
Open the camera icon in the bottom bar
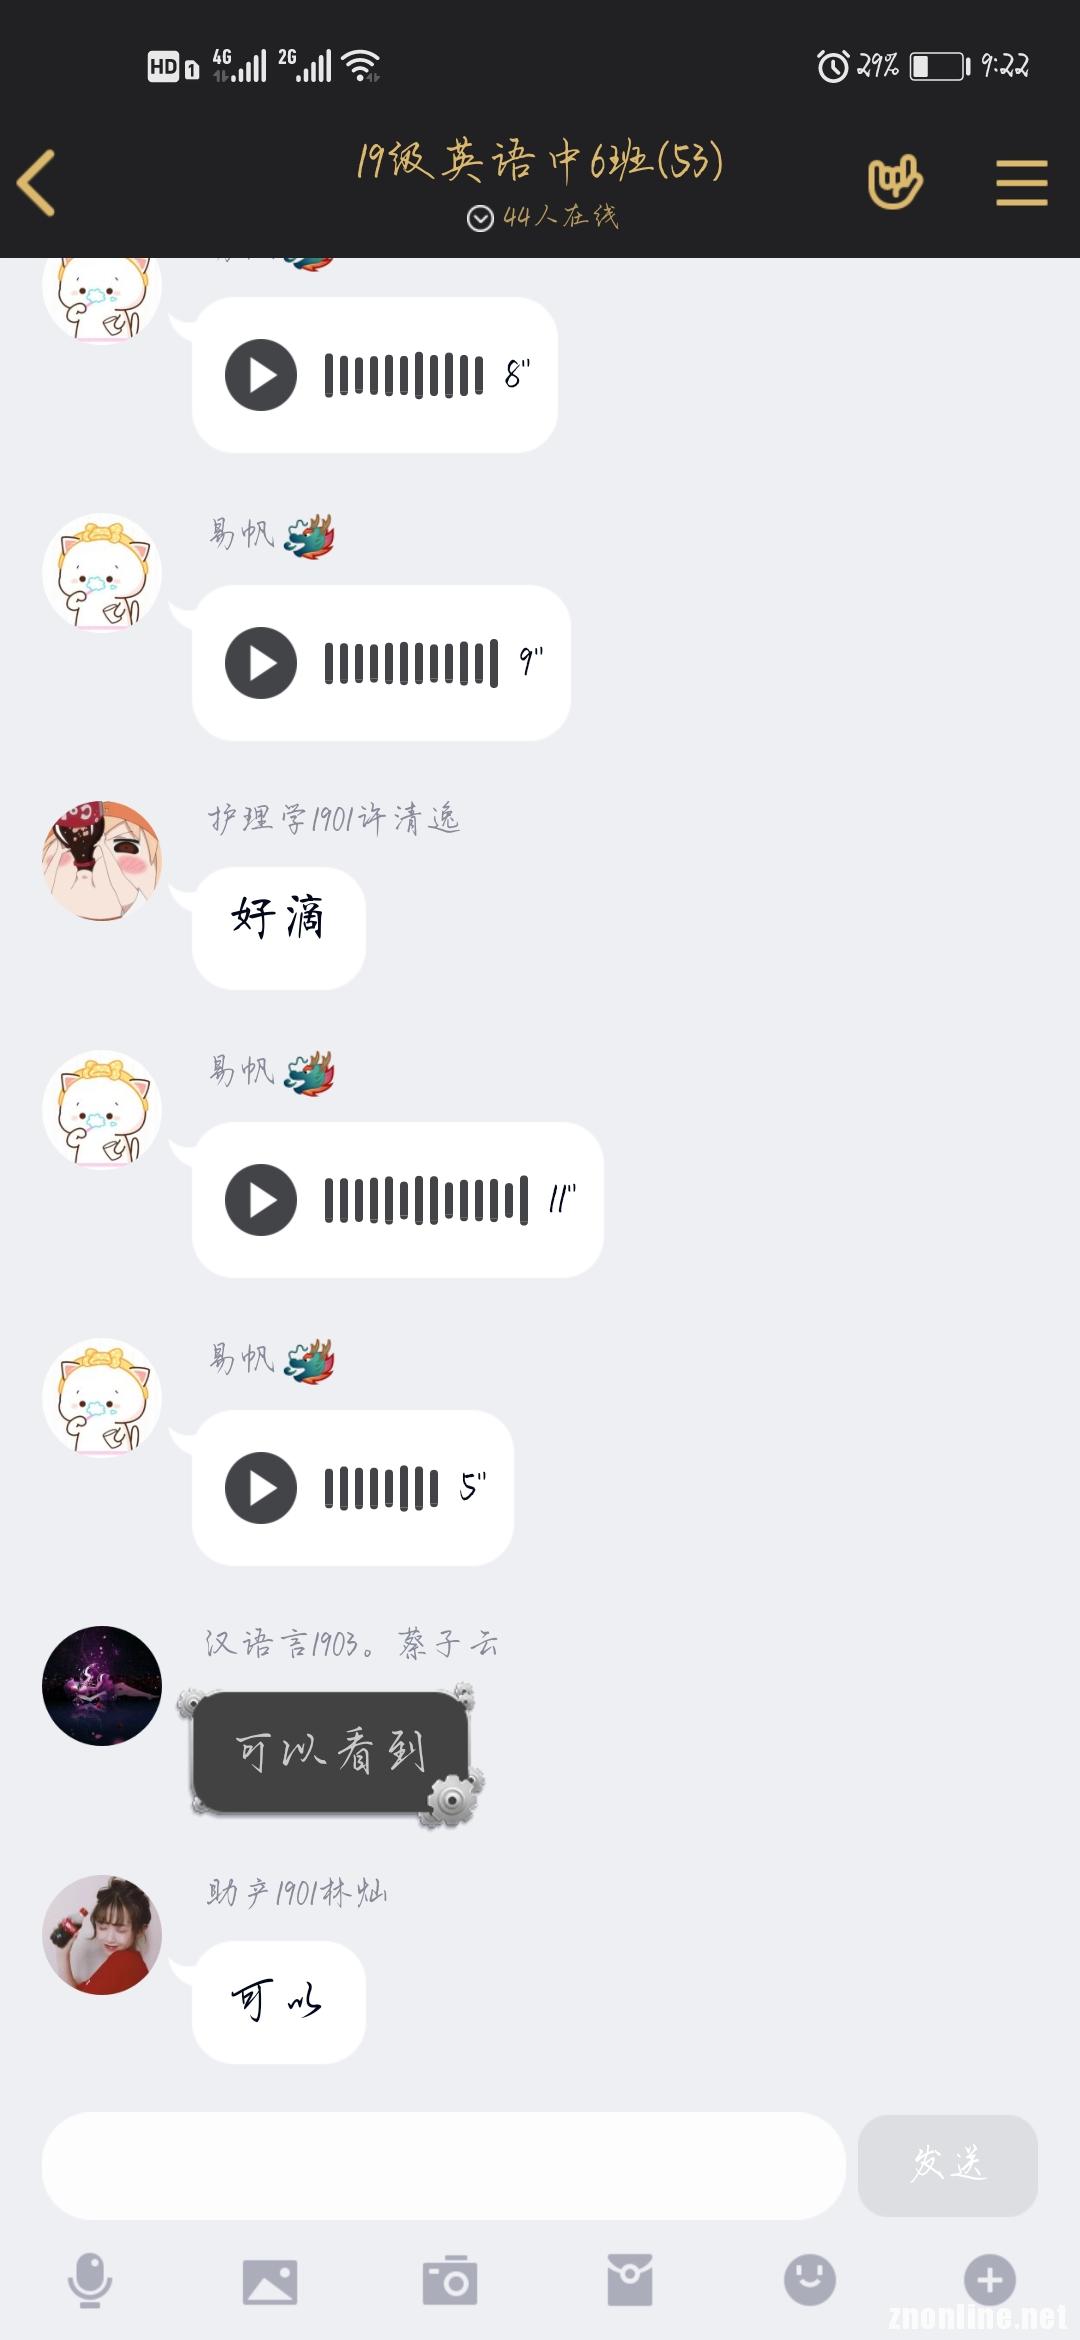click(x=450, y=2280)
